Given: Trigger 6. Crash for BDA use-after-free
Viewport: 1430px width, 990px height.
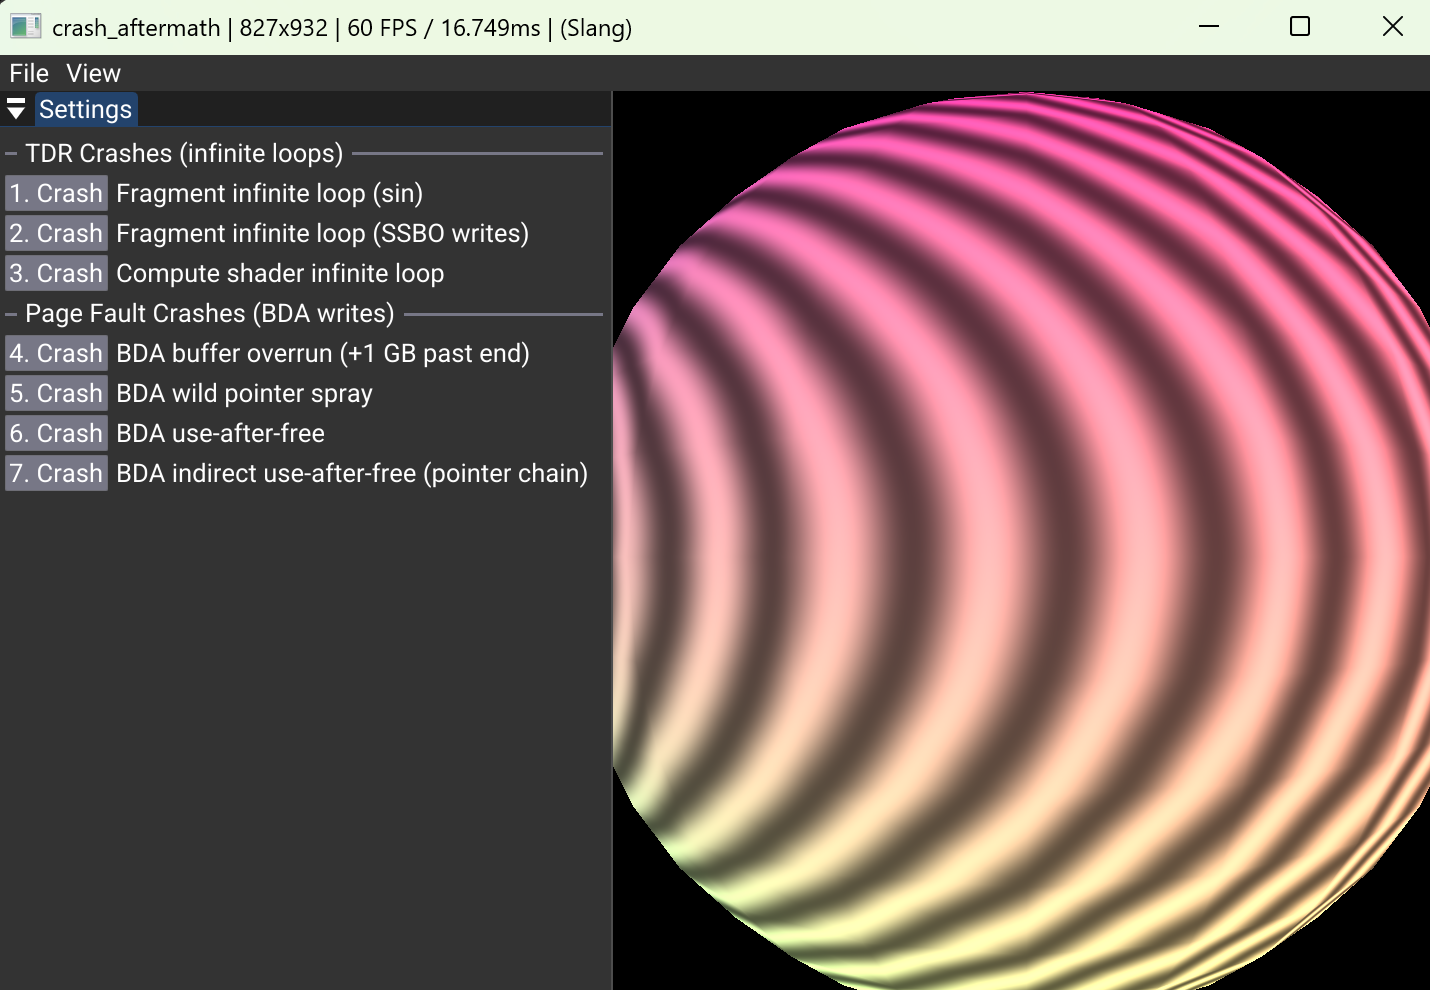Looking at the screenshot, I should point(57,433).
